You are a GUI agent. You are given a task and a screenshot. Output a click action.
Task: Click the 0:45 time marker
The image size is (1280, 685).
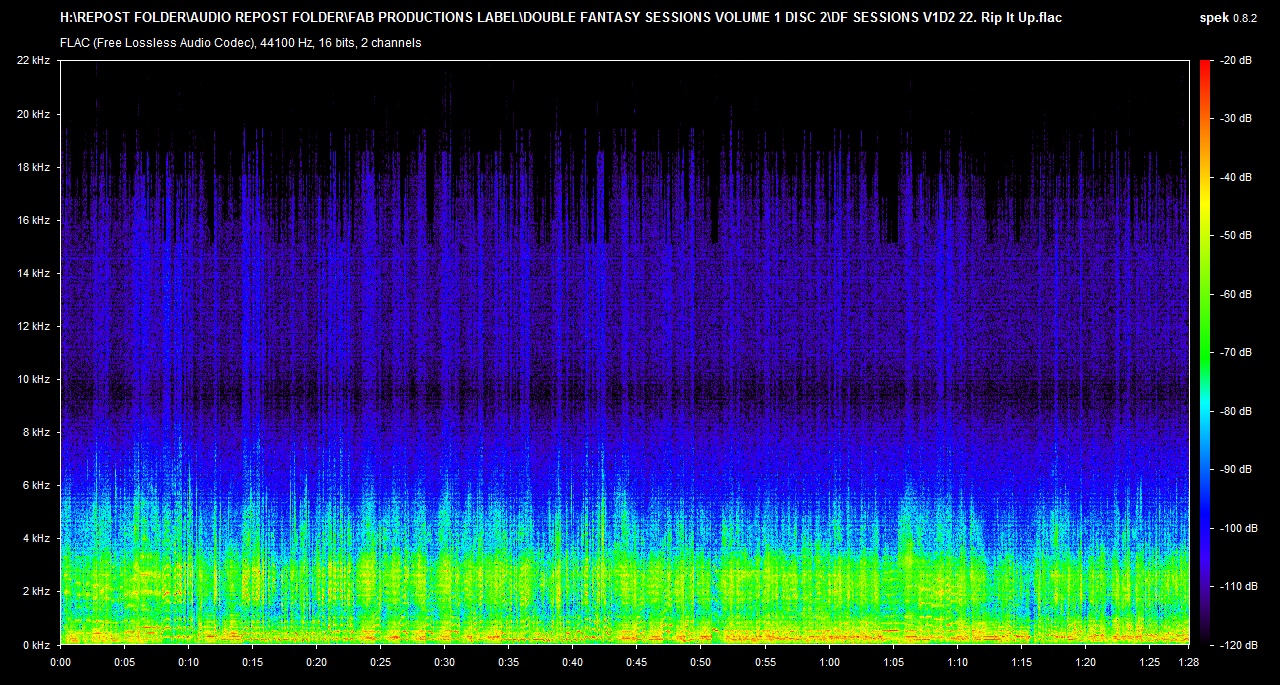637,663
